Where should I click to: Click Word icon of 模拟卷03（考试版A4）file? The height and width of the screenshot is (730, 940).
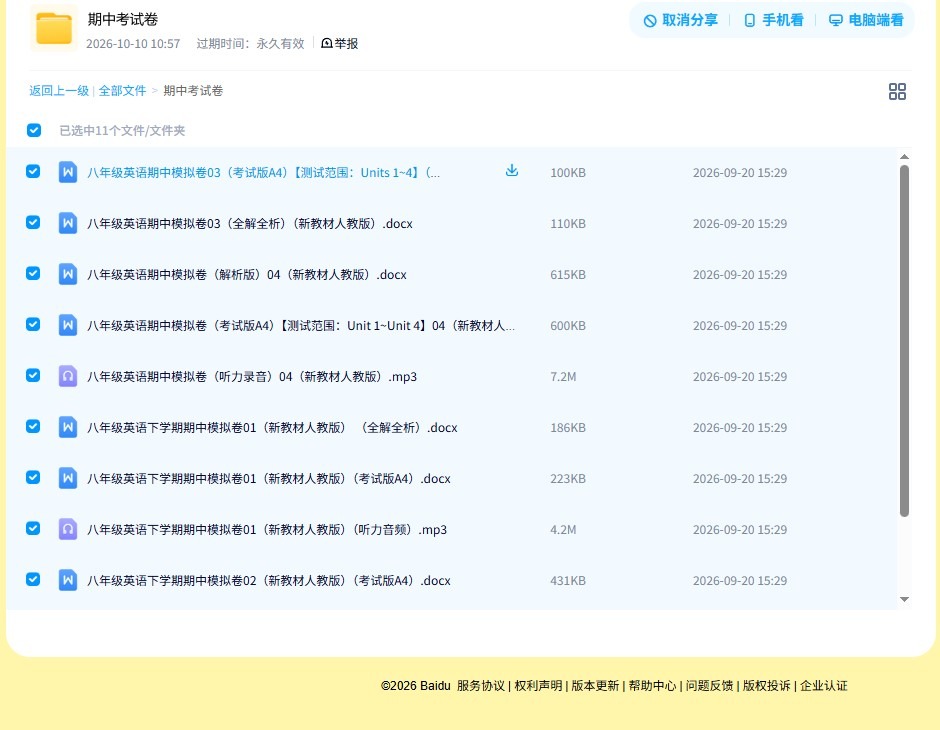click(x=68, y=172)
